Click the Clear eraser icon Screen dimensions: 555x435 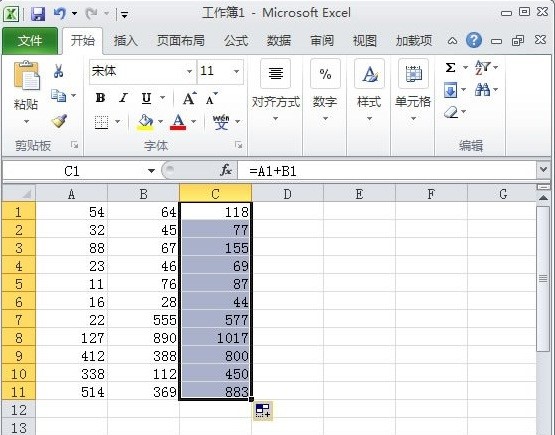click(451, 113)
